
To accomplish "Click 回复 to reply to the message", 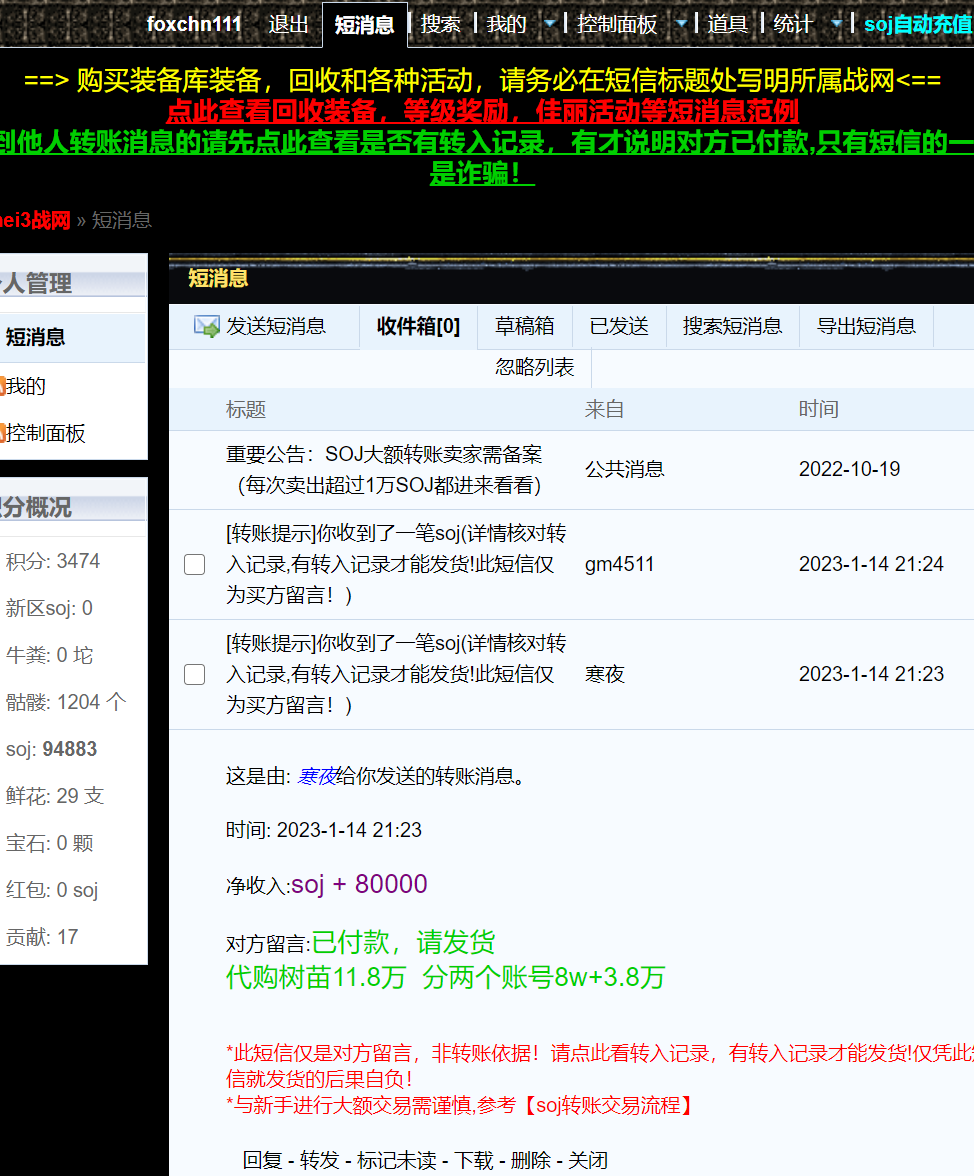I will (262, 1160).
